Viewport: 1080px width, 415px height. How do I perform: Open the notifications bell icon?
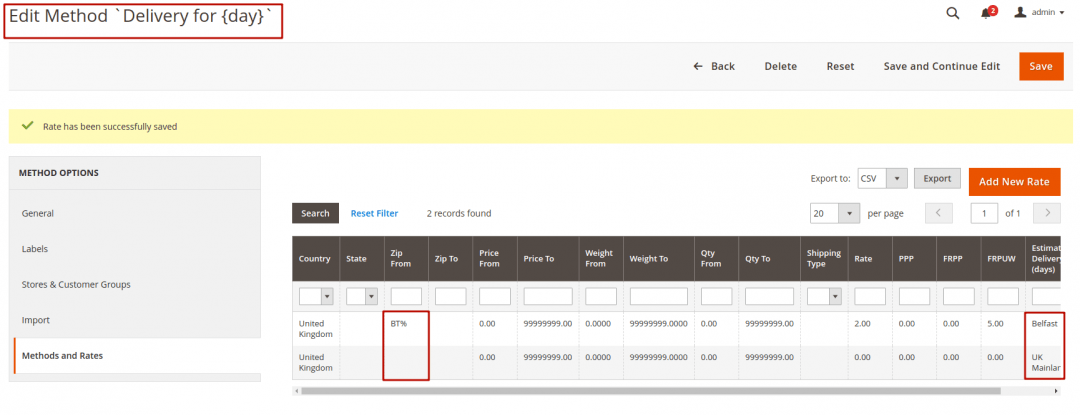pos(988,13)
